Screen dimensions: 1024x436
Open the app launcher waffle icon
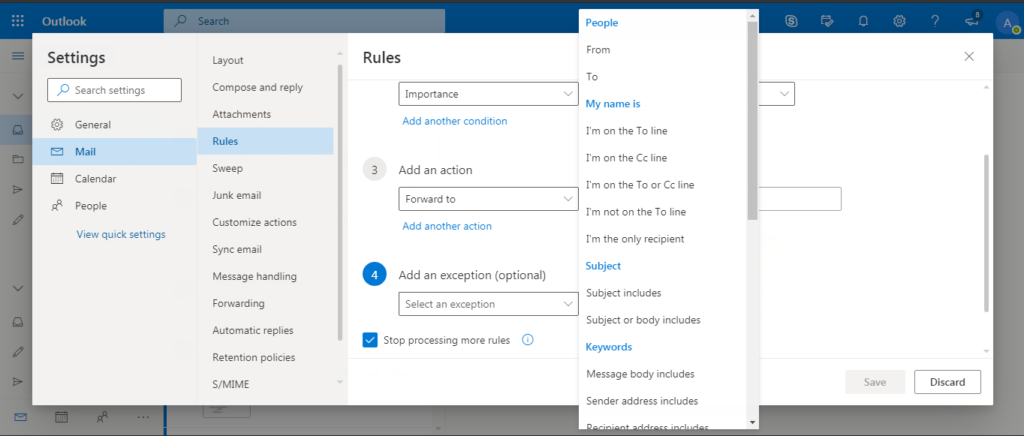(x=18, y=21)
